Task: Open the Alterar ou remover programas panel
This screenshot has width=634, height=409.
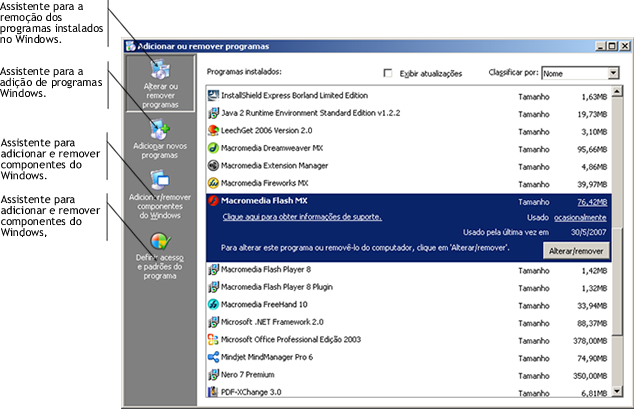Action: [x=160, y=84]
